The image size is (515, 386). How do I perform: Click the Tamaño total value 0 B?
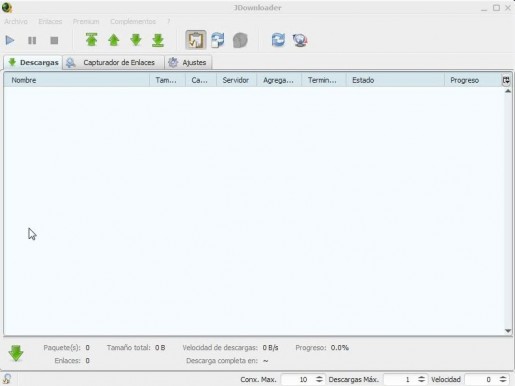click(x=160, y=348)
